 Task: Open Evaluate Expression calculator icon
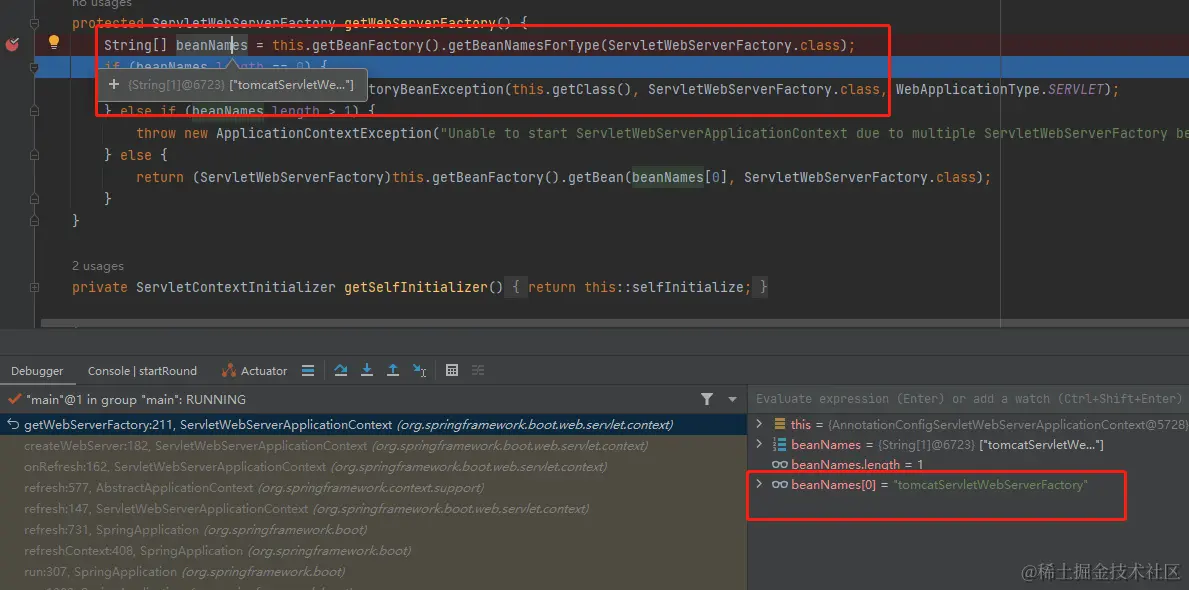click(452, 370)
